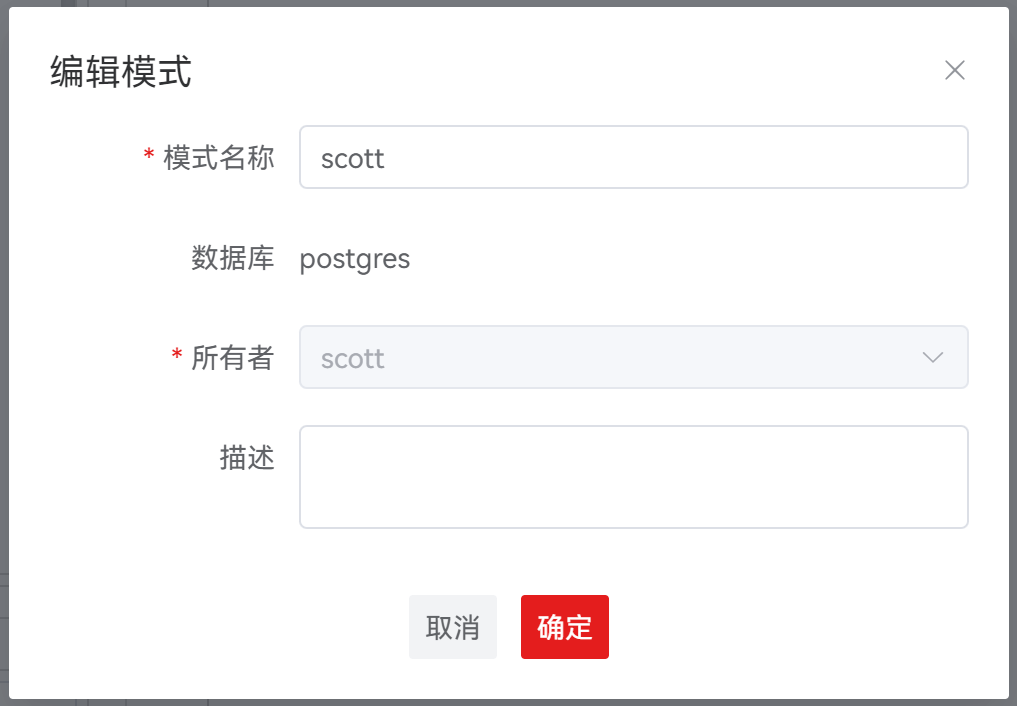
Task: Focus the 描述 text area
Action: pyautogui.click(x=634, y=477)
